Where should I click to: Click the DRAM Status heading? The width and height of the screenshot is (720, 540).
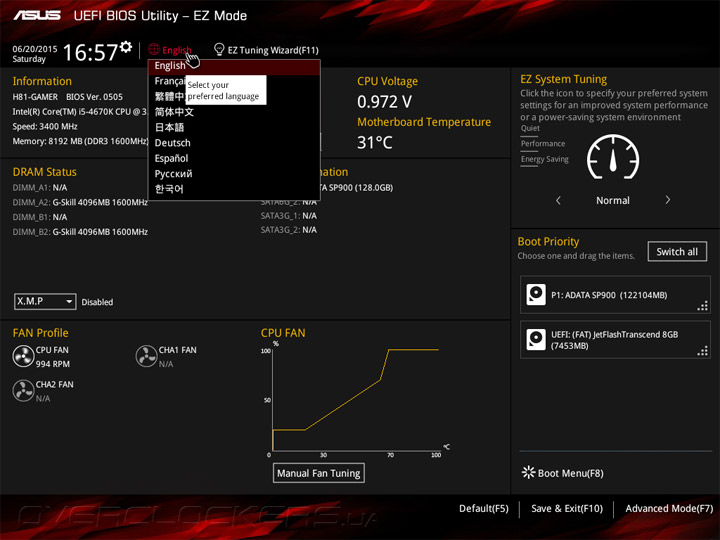pos(45,172)
